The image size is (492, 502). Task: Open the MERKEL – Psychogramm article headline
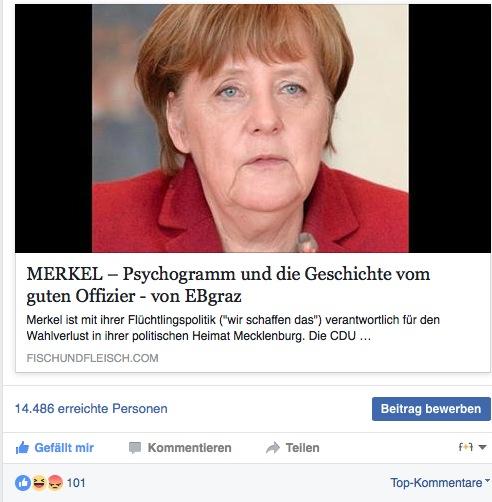228,285
